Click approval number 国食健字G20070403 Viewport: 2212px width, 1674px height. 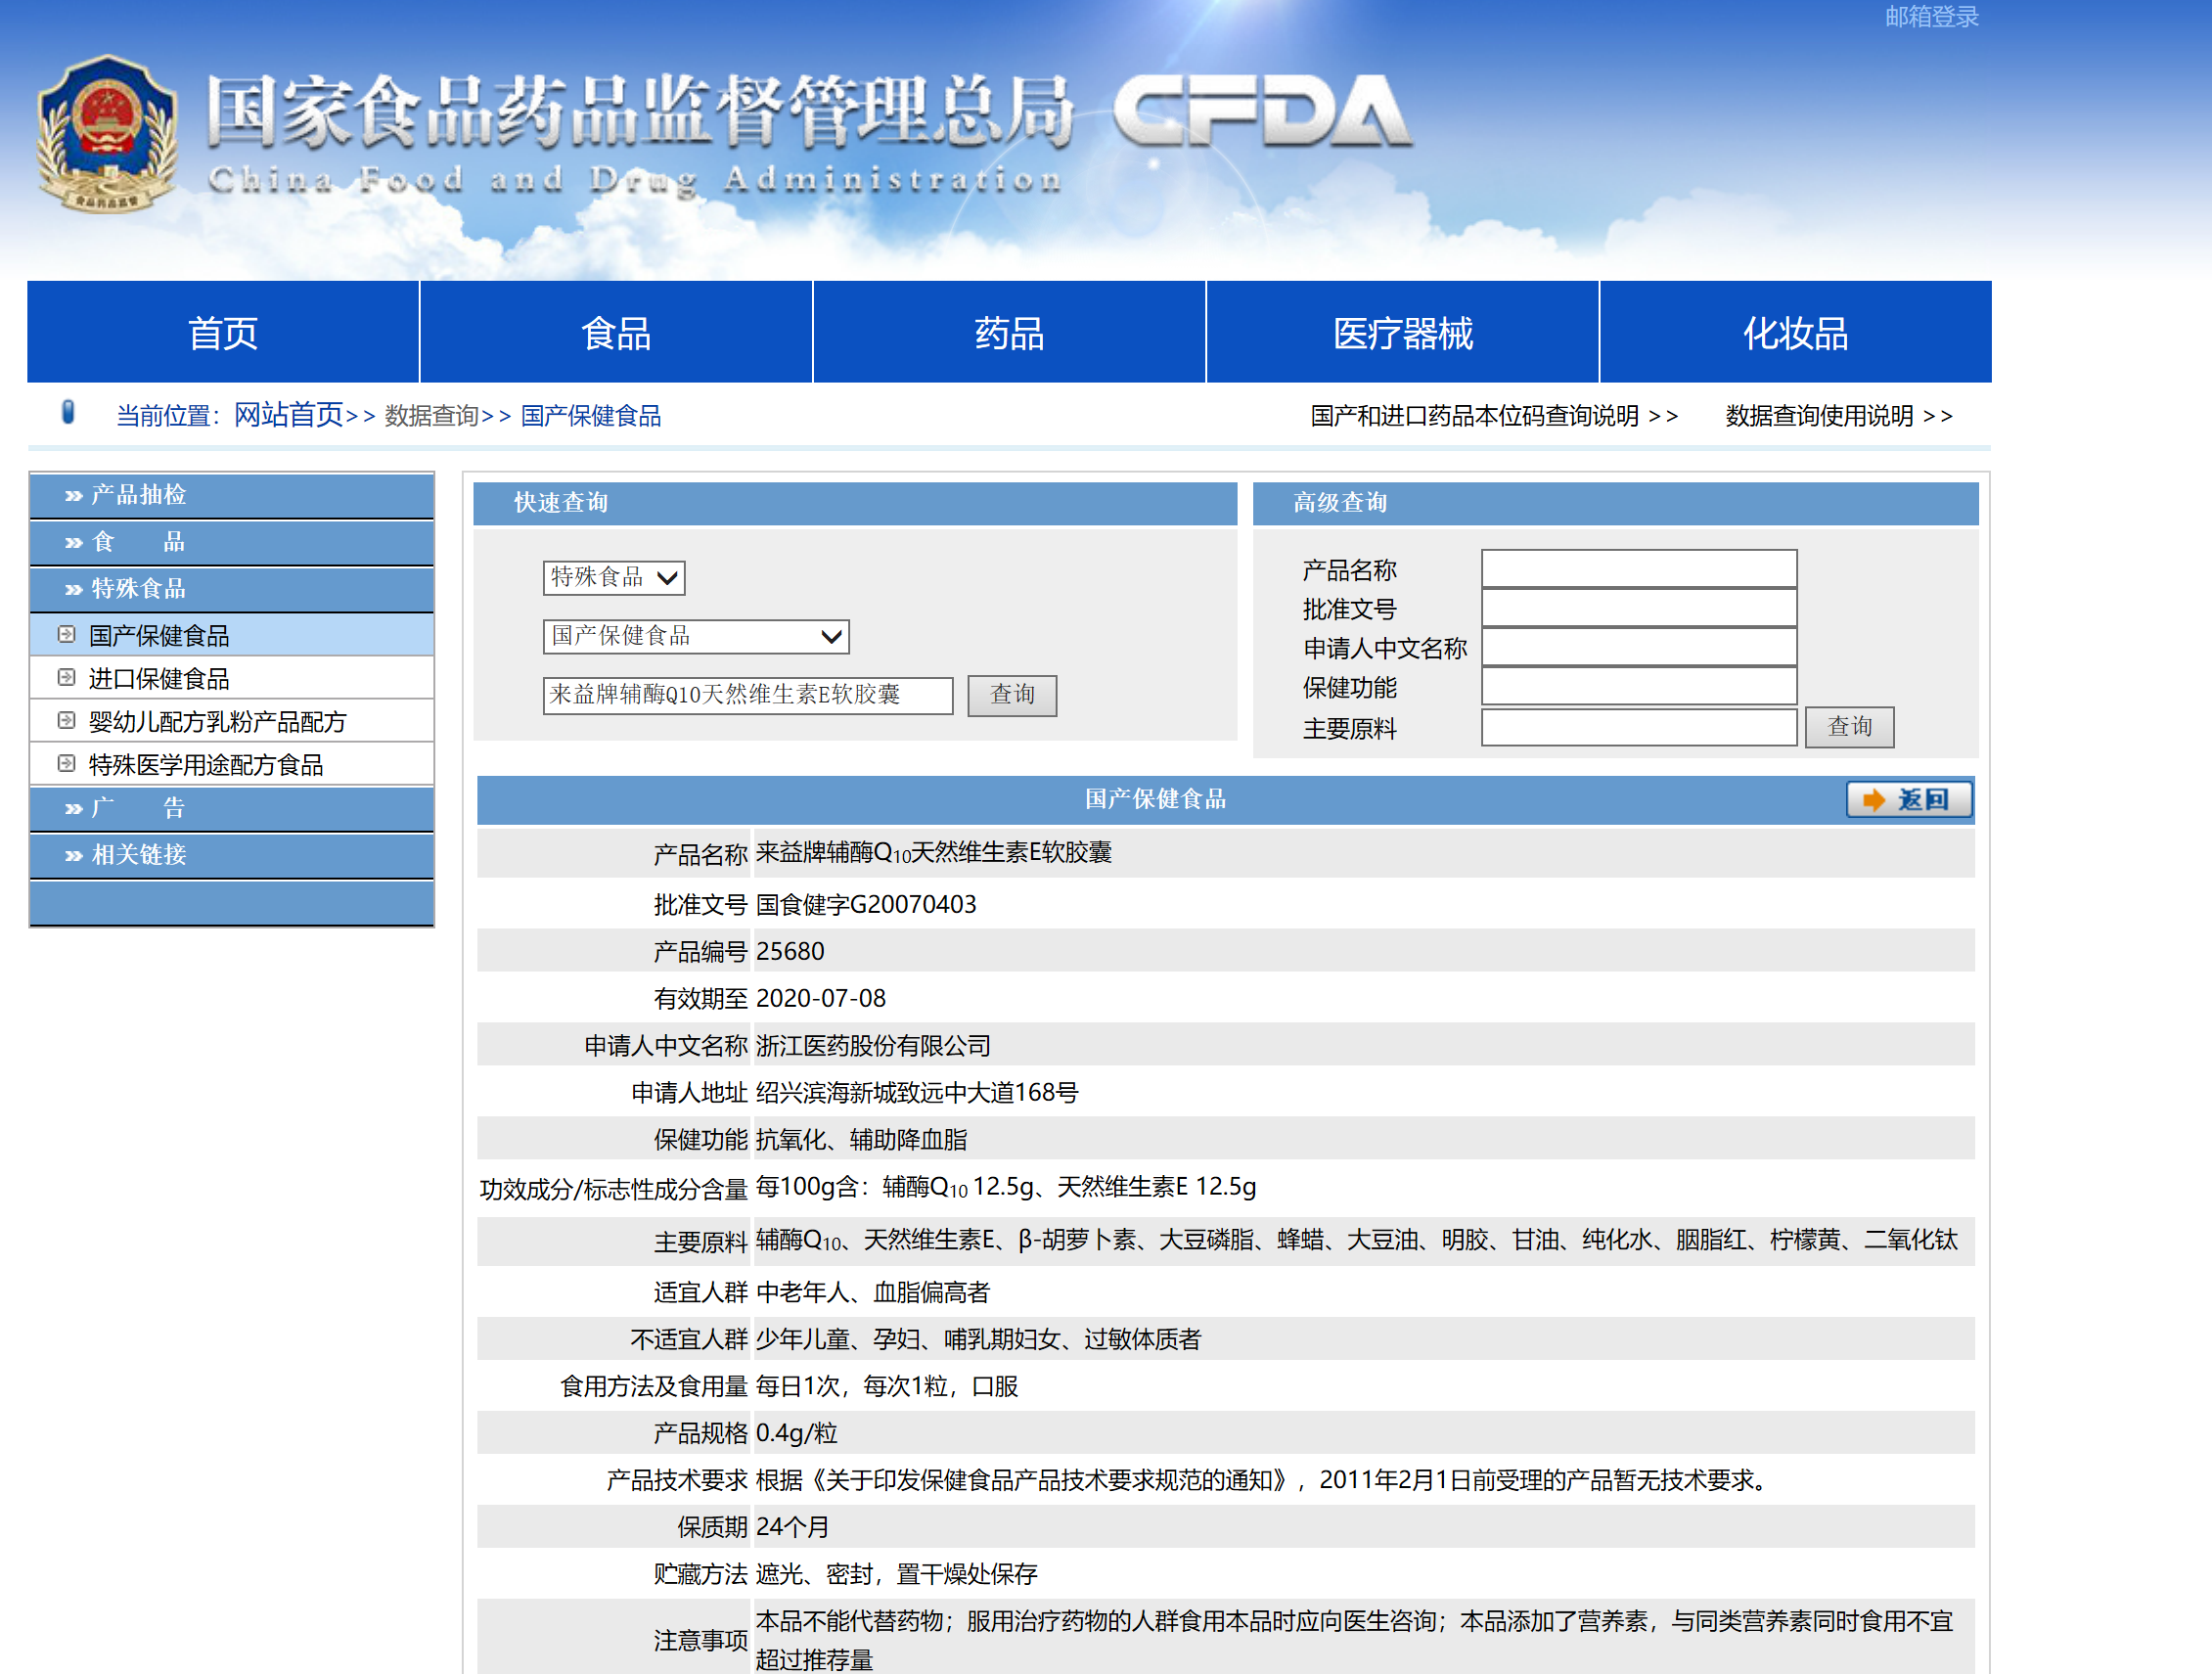[x=866, y=904]
